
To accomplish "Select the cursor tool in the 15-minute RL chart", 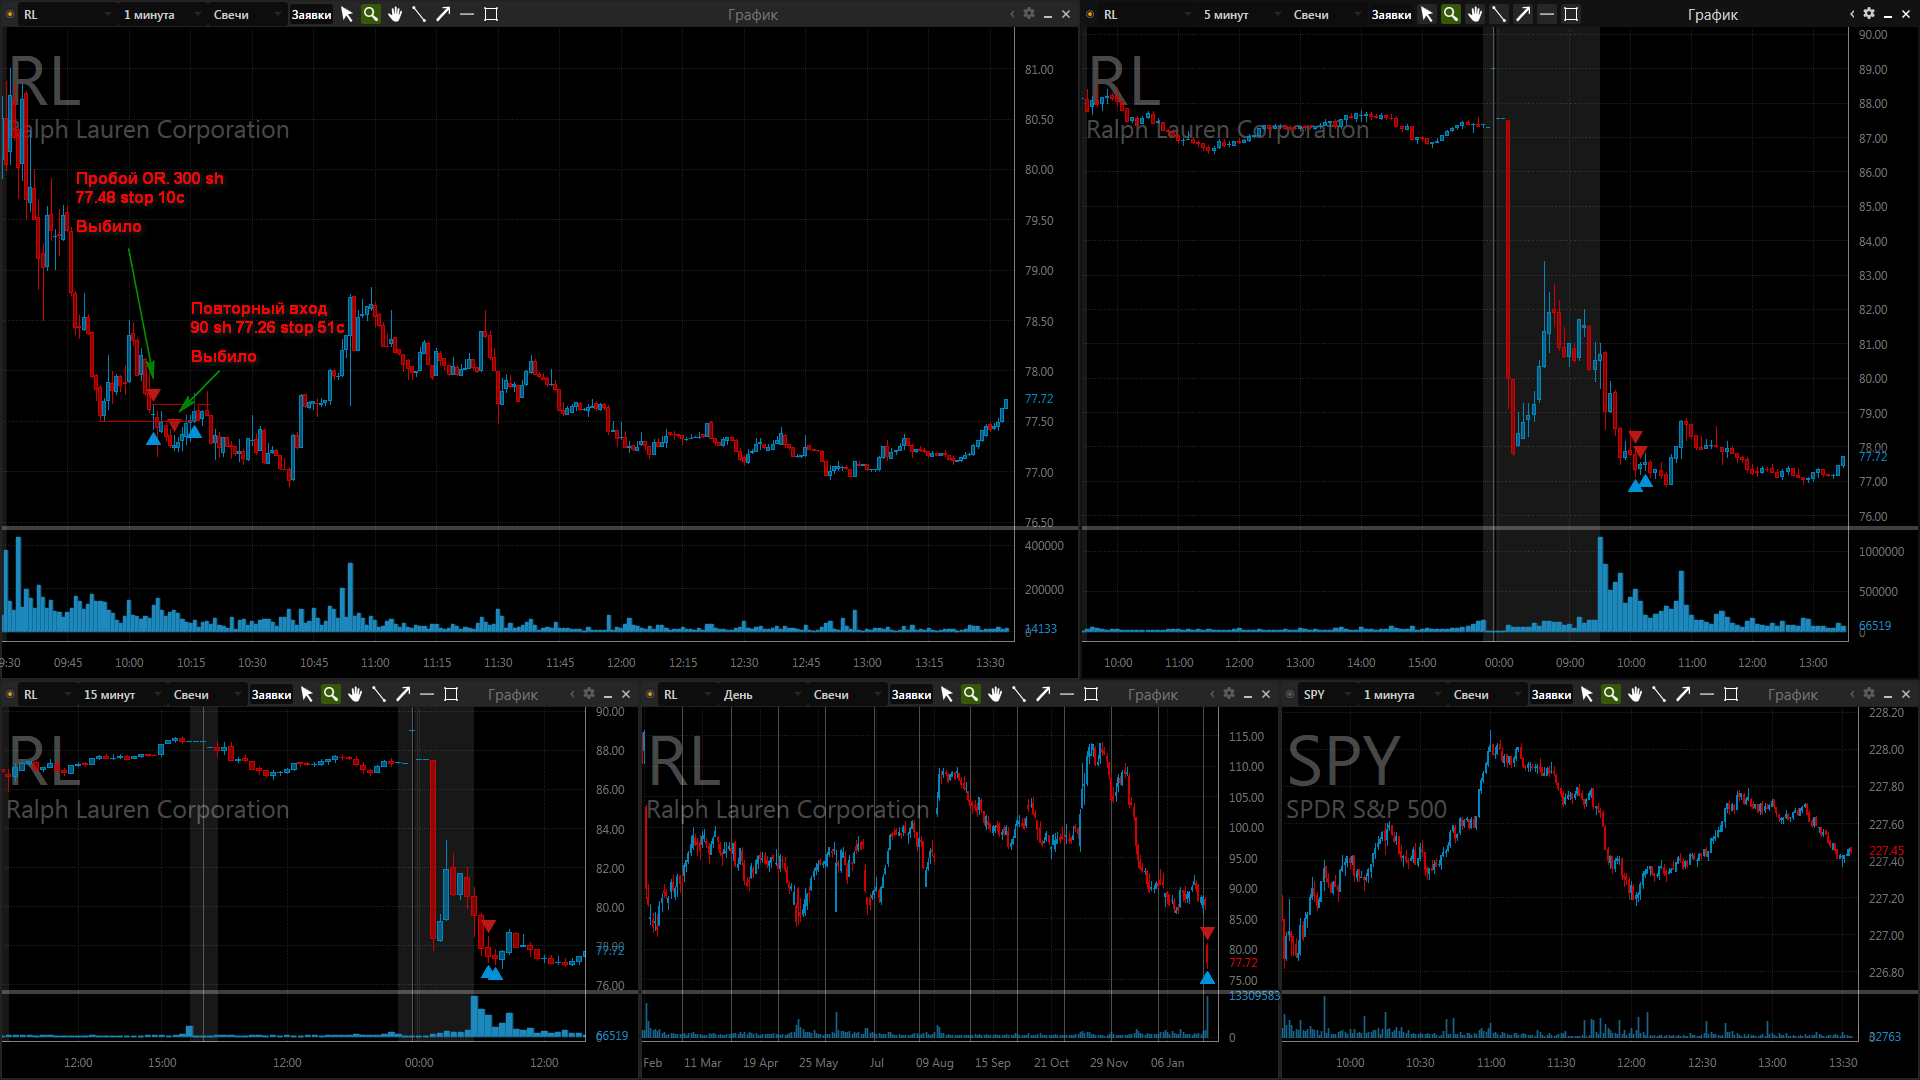I will (x=307, y=694).
